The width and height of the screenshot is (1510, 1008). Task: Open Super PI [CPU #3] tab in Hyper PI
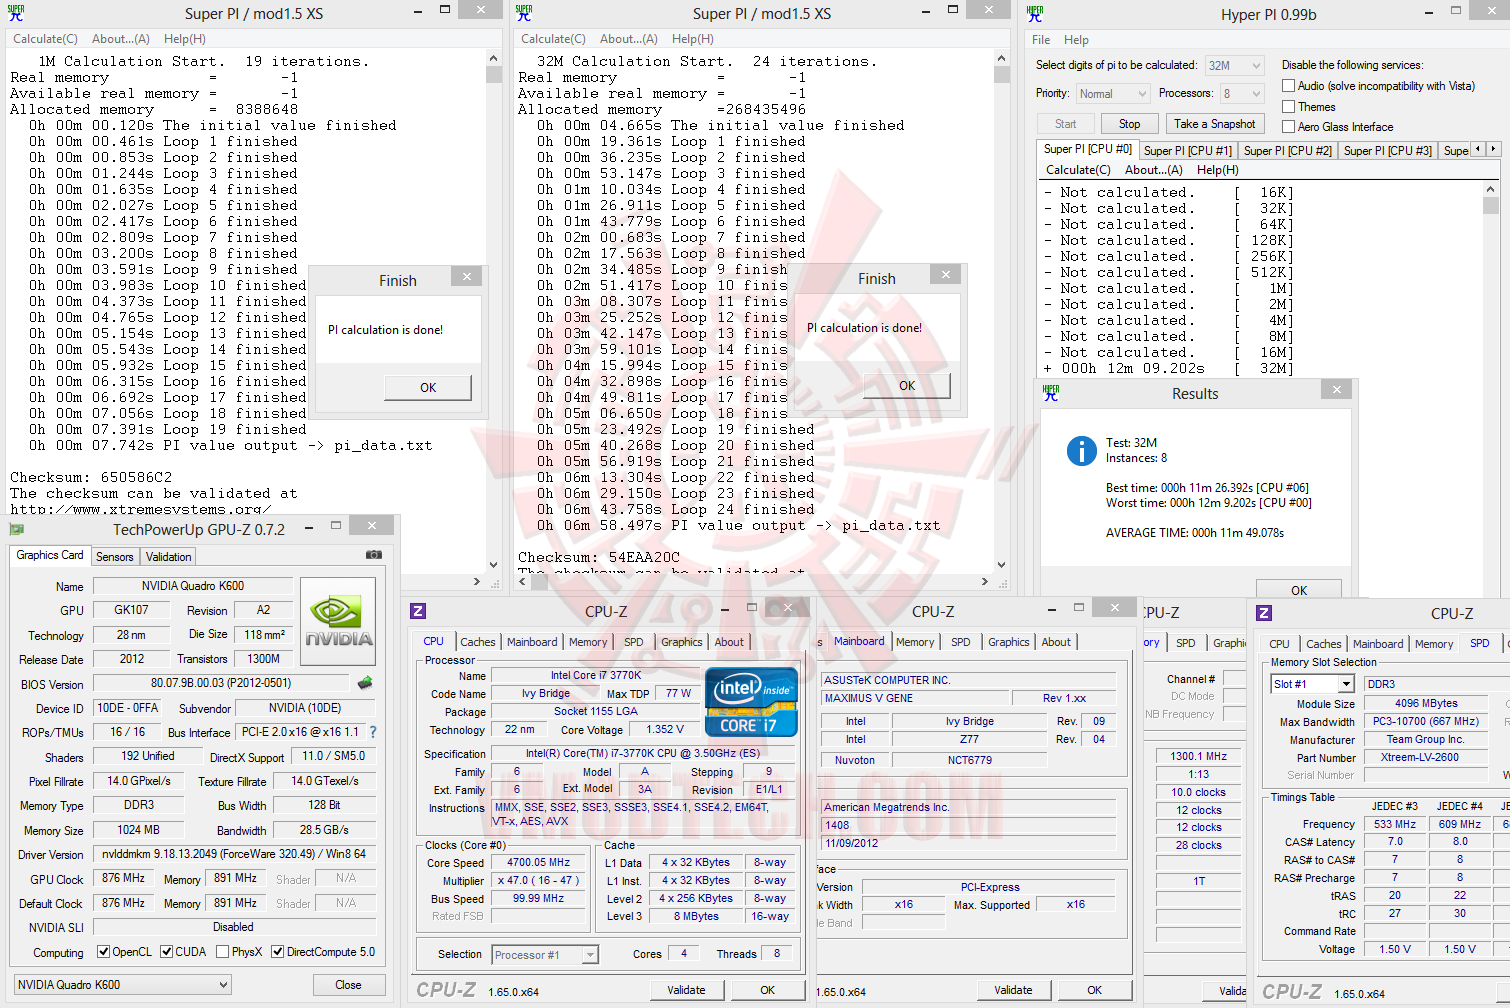(1388, 151)
